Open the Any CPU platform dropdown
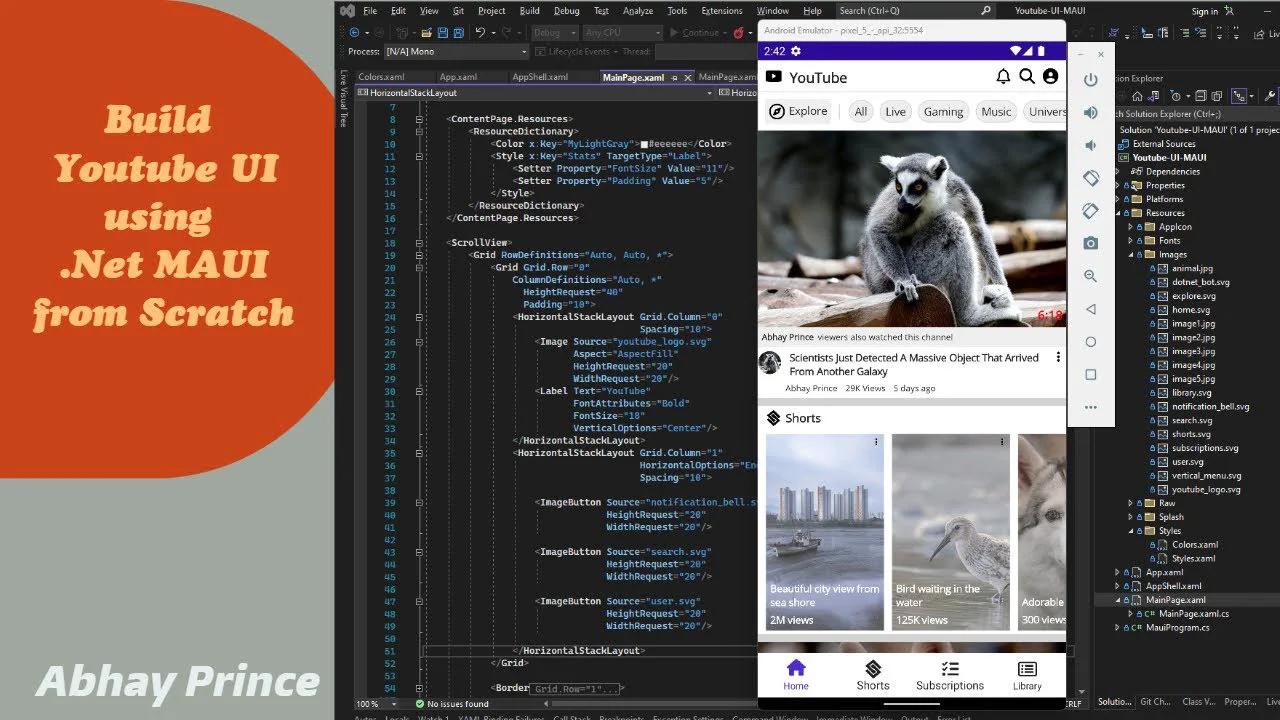Image resolution: width=1280 pixels, height=720 pixels. click(x=621, y=33)
